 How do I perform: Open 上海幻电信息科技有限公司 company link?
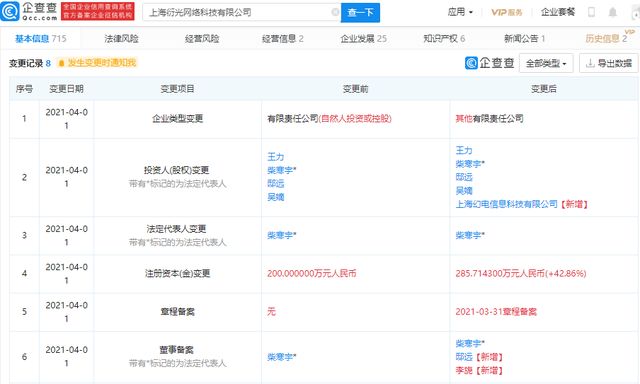click(507, 204)
